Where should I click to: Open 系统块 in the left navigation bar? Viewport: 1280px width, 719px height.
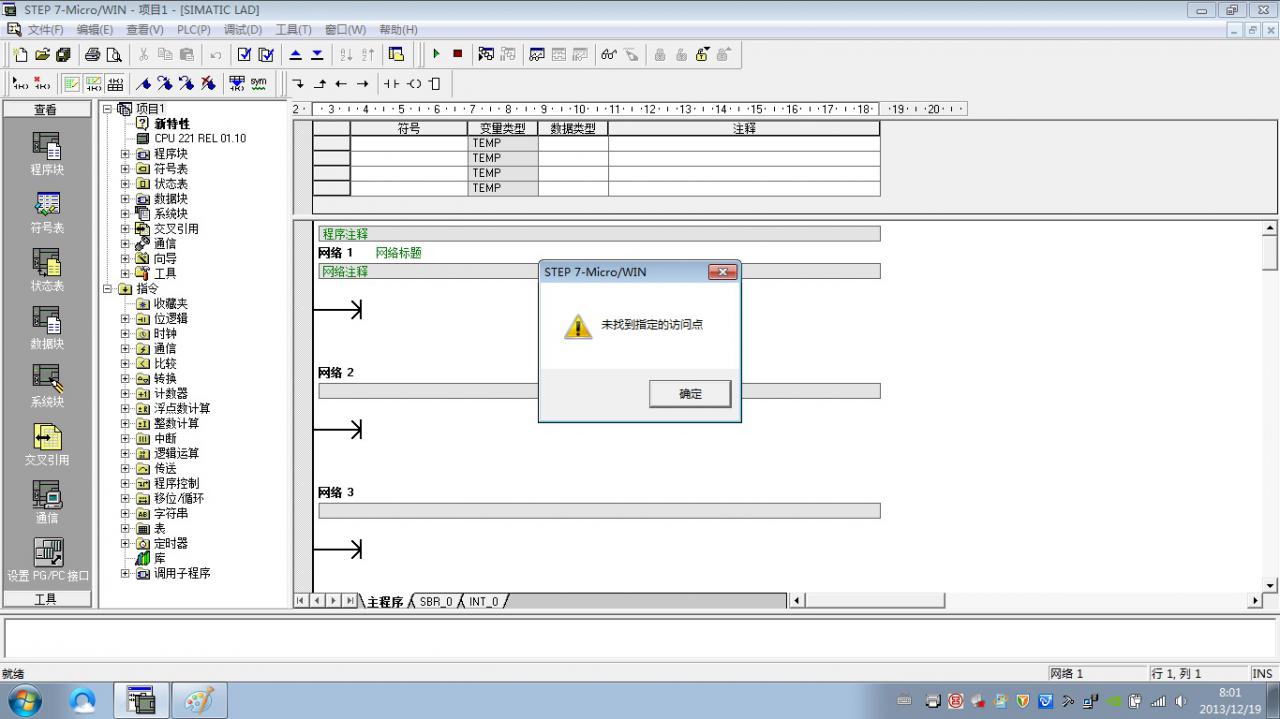click(x=47, y=385)
